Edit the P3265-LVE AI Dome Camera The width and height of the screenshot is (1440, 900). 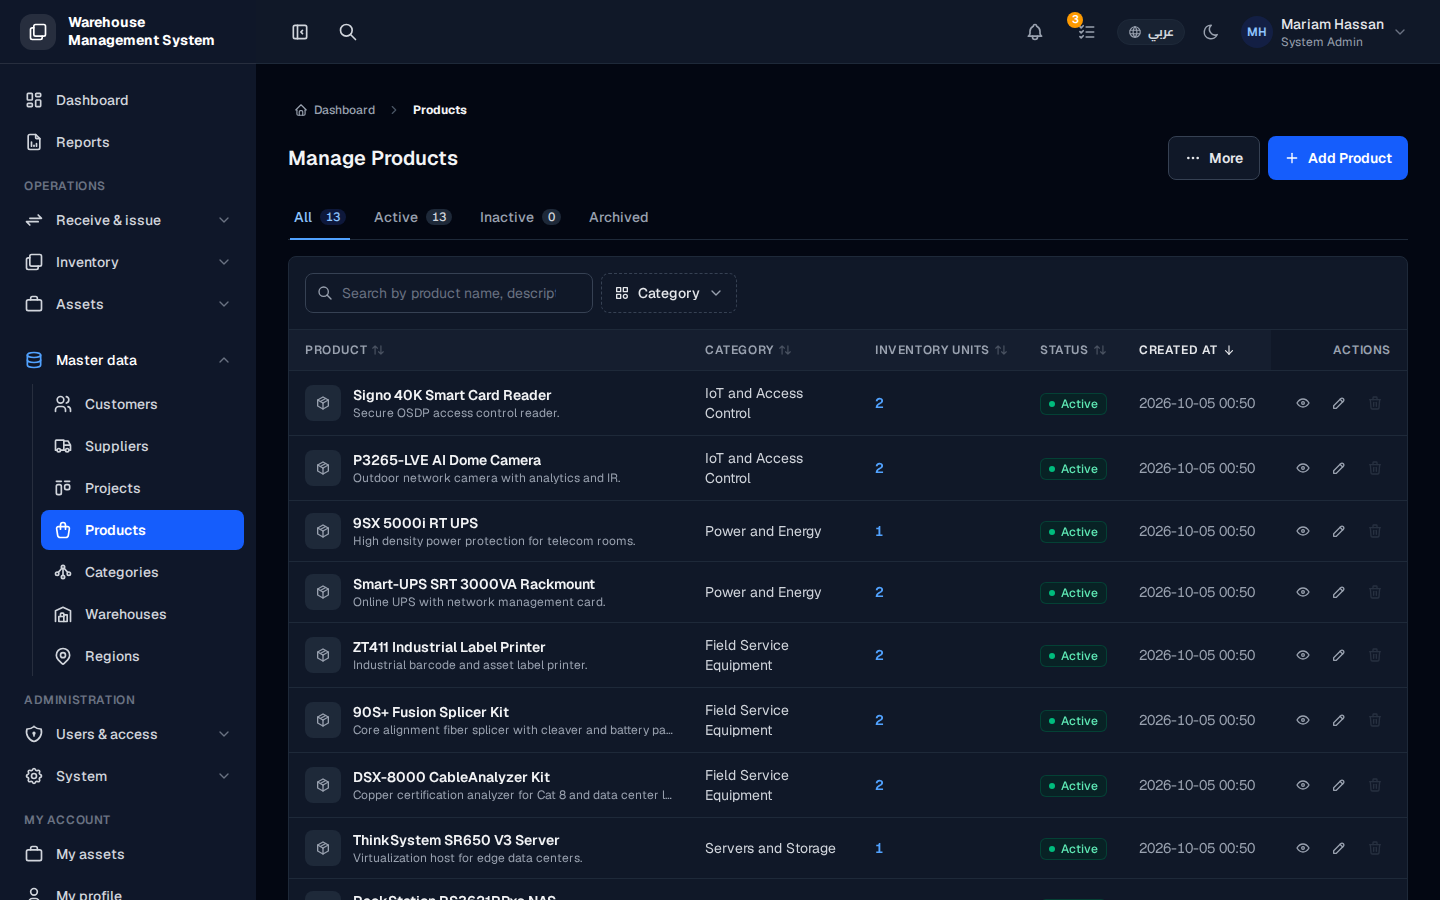click(1339, 468)
